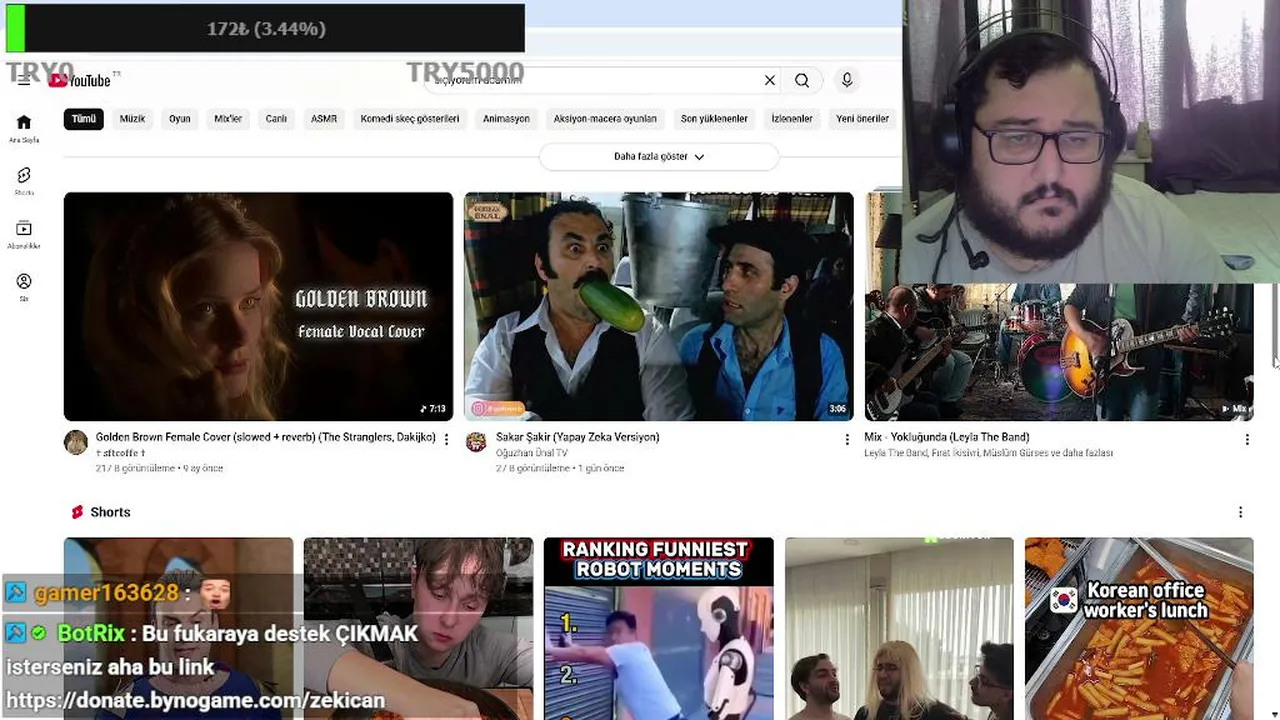The height and width of the screenshot is (720, 1280).
Task: Select the Tümü filter chip
Action: pyautogui.click(x=84, y=119)
